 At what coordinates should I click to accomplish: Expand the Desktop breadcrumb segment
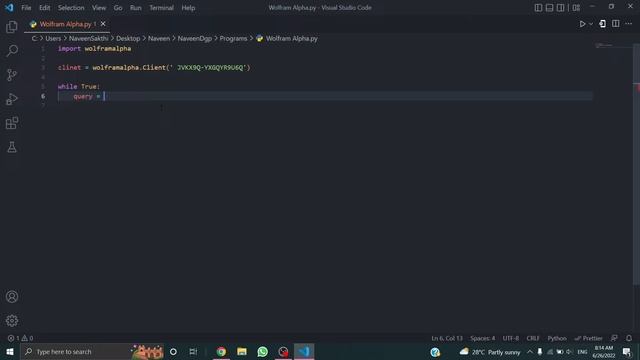click(128, 38)
